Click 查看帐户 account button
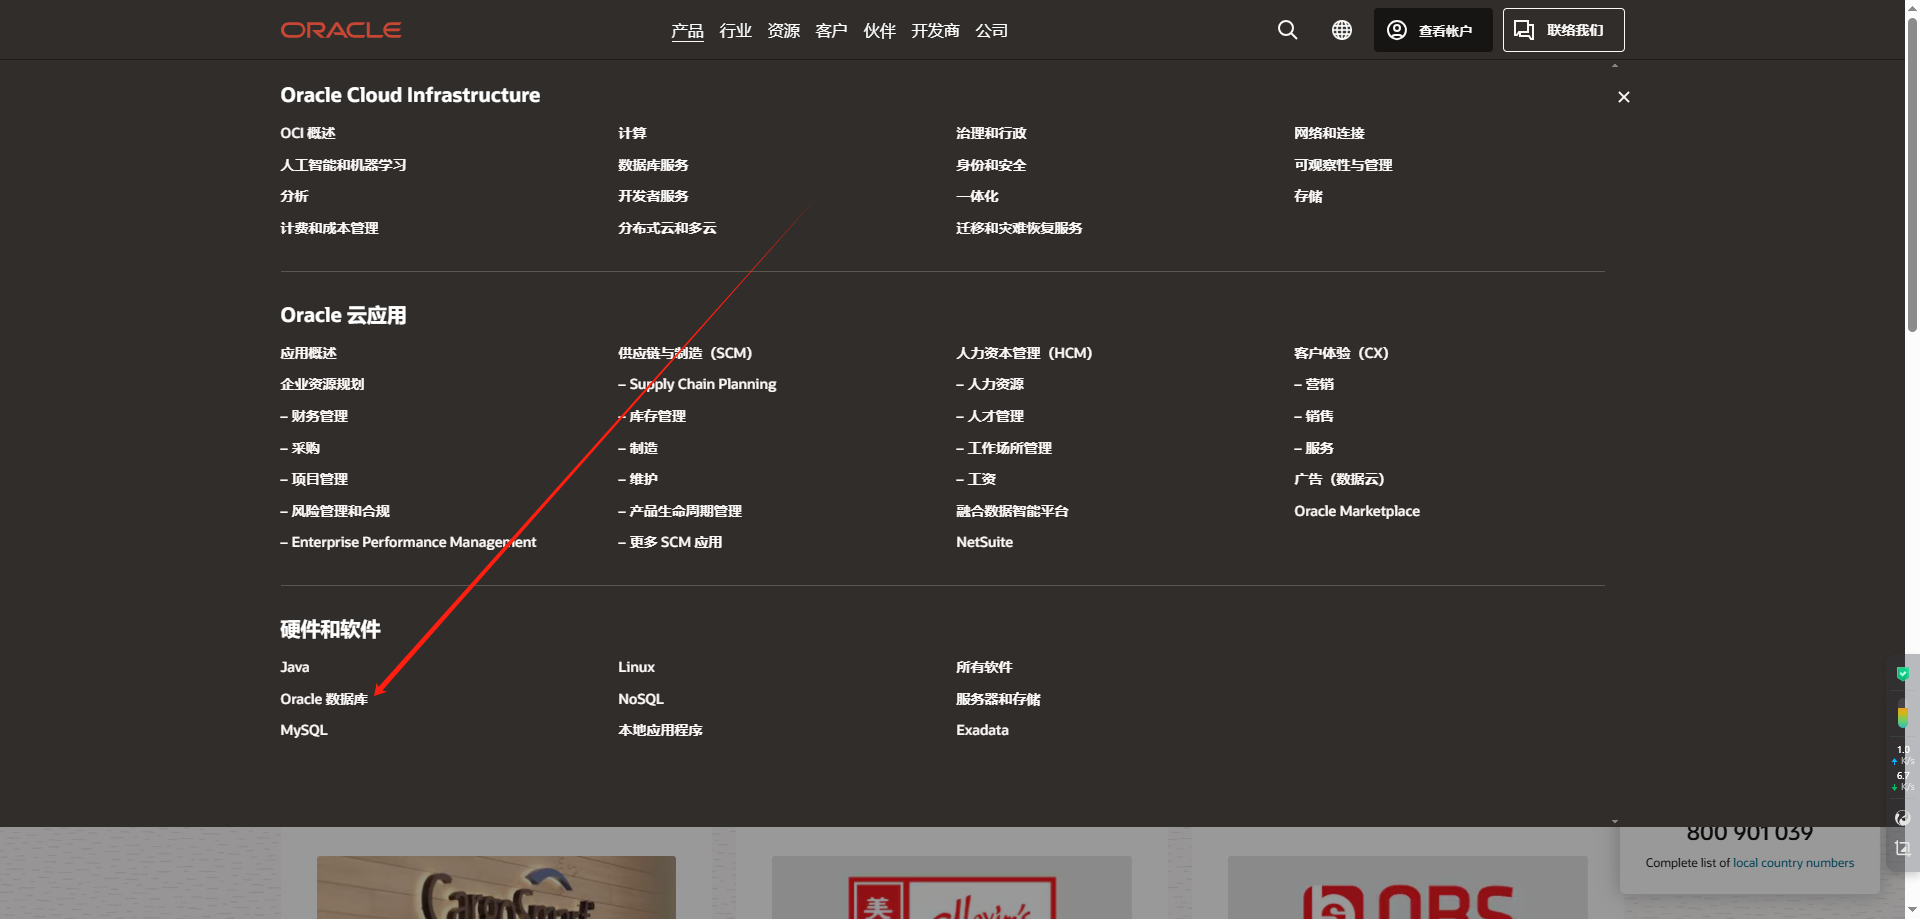Image resolution: width=1920 pixels, height=919 pixels. coord(1433,30)
